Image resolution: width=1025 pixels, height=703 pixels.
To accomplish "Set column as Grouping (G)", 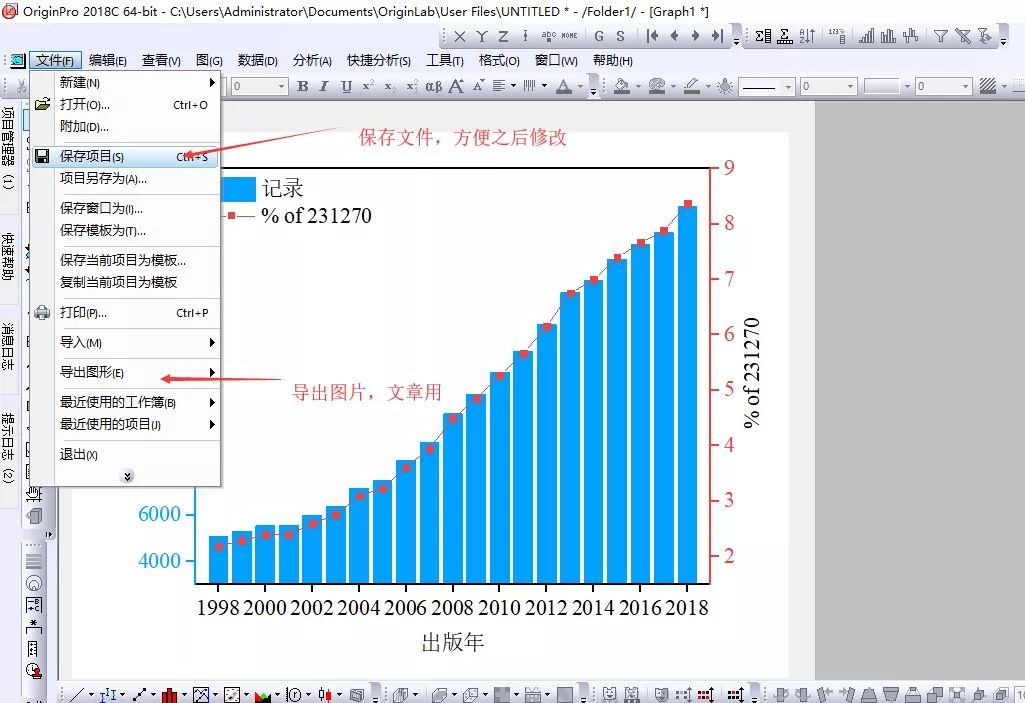I will coord(599,37).
